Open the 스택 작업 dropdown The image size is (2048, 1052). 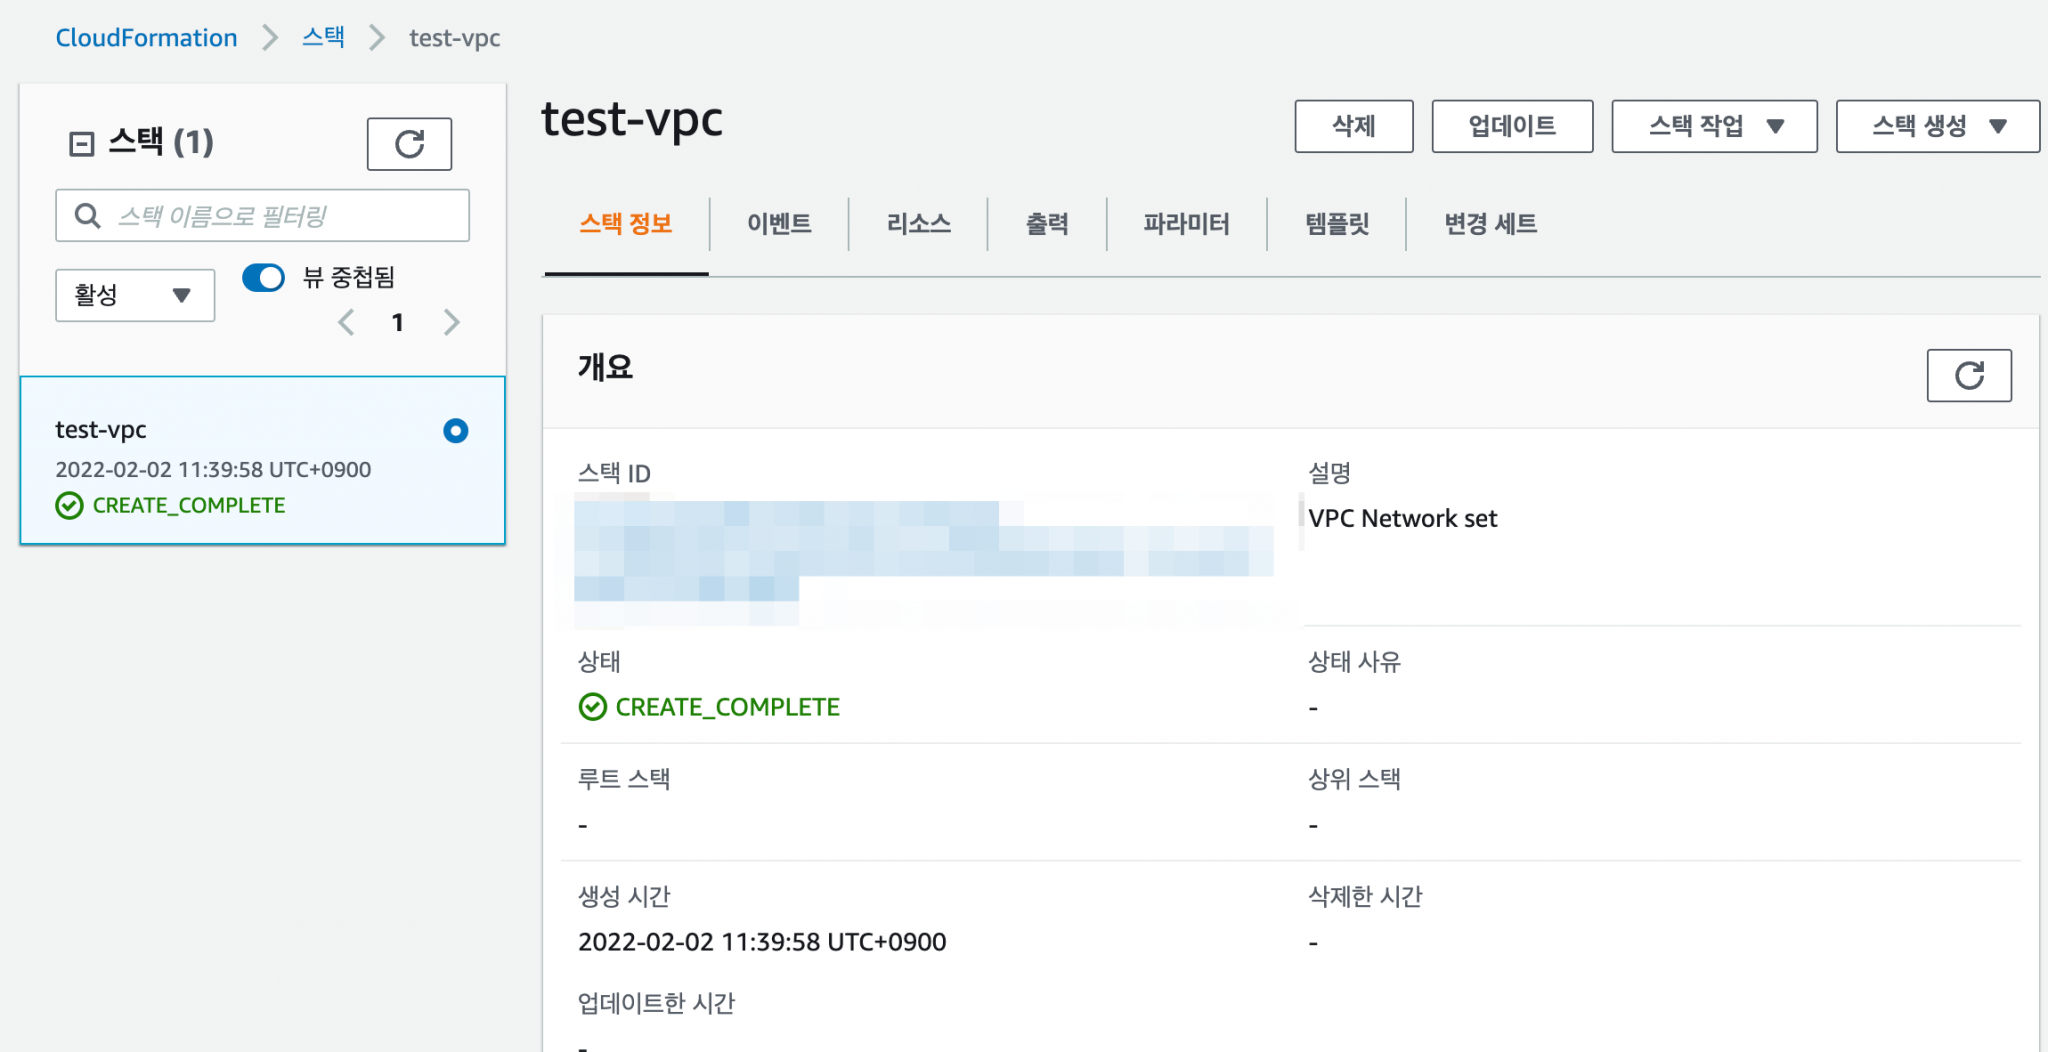pyautogui.click(x=1713, y=126)
